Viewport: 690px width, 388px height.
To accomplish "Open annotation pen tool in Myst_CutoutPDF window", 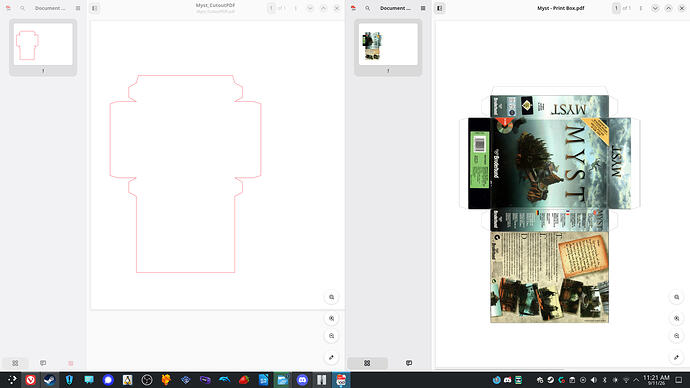I will pyautogui.click(x=331, y=357).
